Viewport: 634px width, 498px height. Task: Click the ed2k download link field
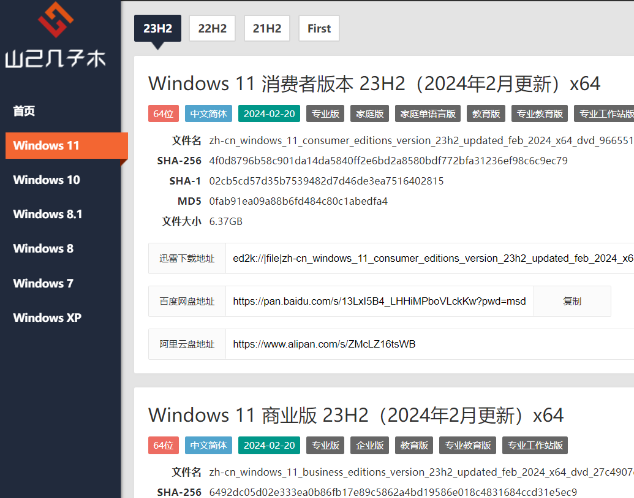click(430, 259)
